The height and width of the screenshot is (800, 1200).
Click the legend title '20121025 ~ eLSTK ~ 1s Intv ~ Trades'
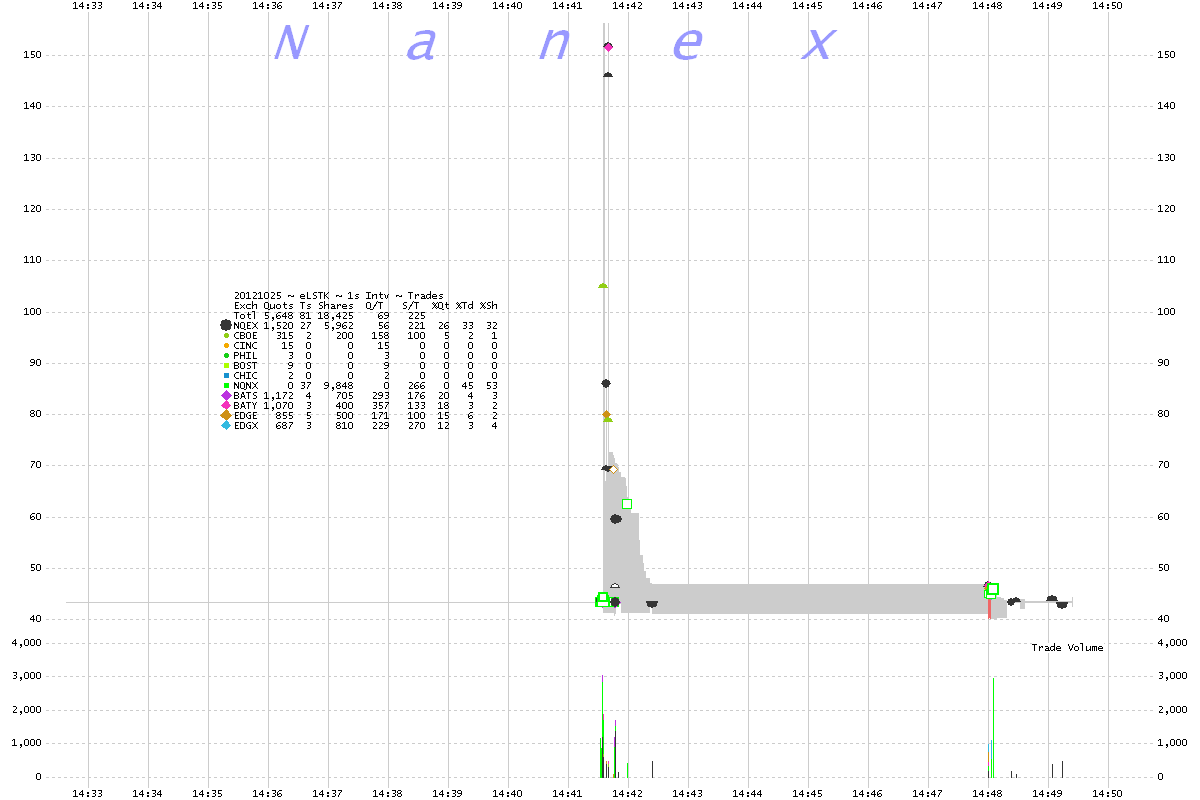pos(338,296)
